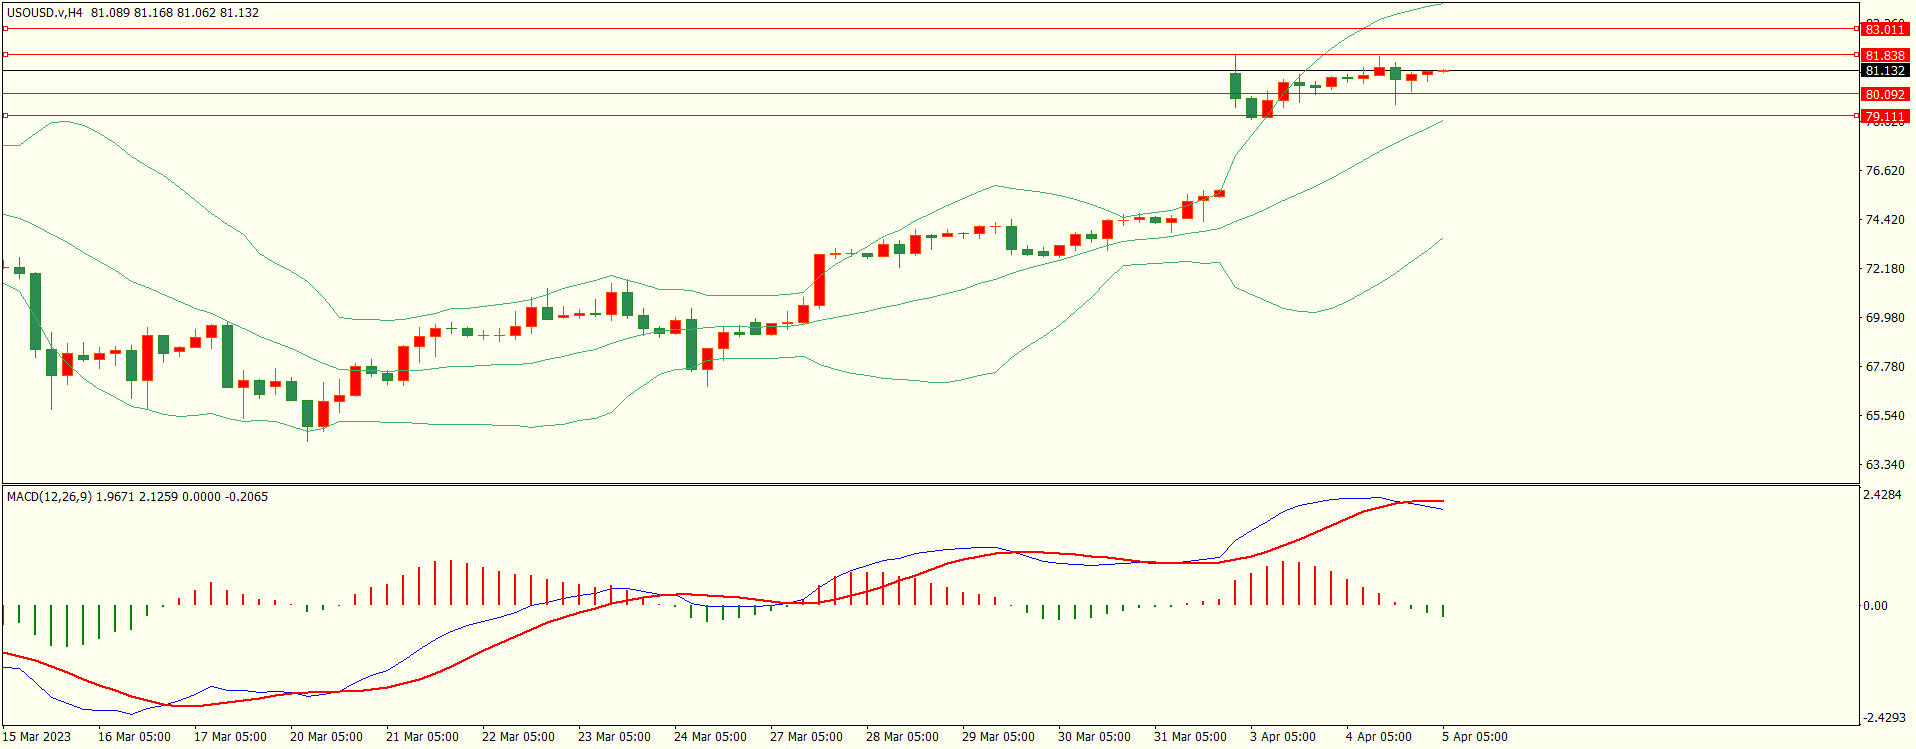Click the 69.980 price axis label
The width and height of the screenshot is (1916, 749).
coord(1884,318)
